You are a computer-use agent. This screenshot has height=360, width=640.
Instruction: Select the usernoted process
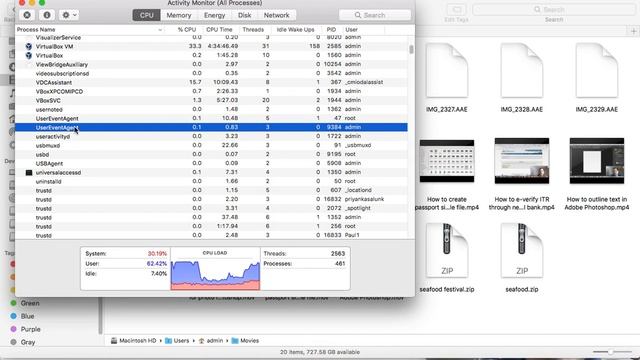click(x=211, y=109)
